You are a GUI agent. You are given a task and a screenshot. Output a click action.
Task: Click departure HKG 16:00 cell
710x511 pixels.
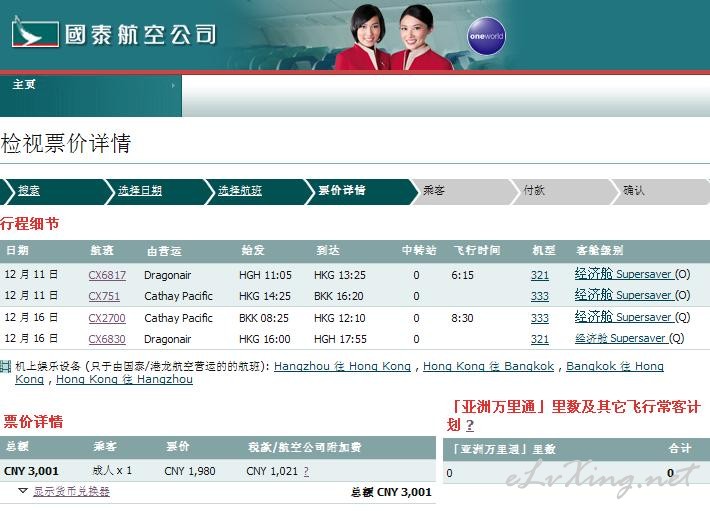(x=264, y=339)
